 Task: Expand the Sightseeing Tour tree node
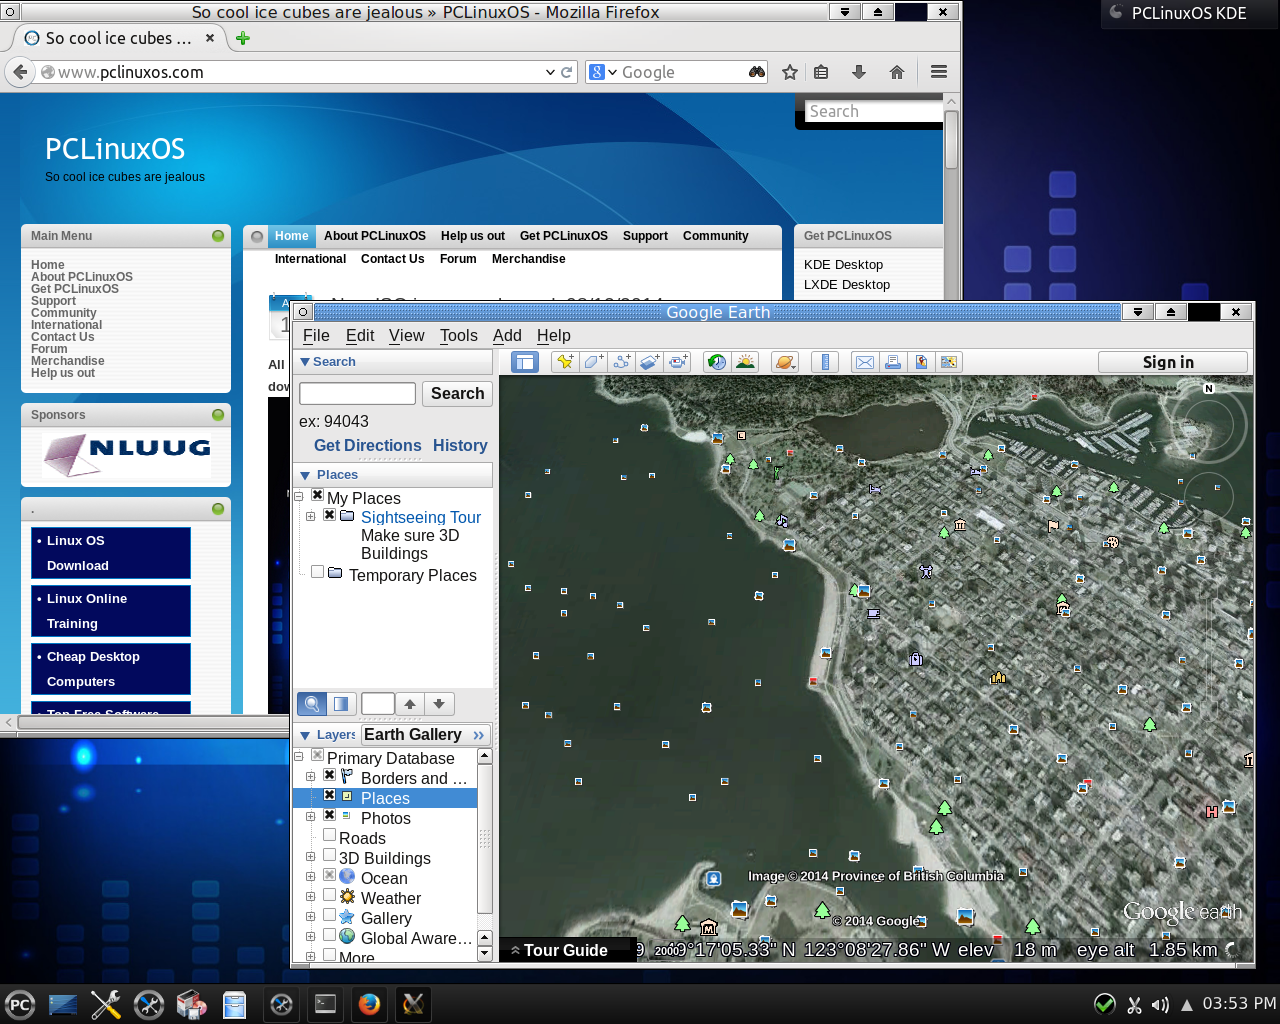point(310,517)
